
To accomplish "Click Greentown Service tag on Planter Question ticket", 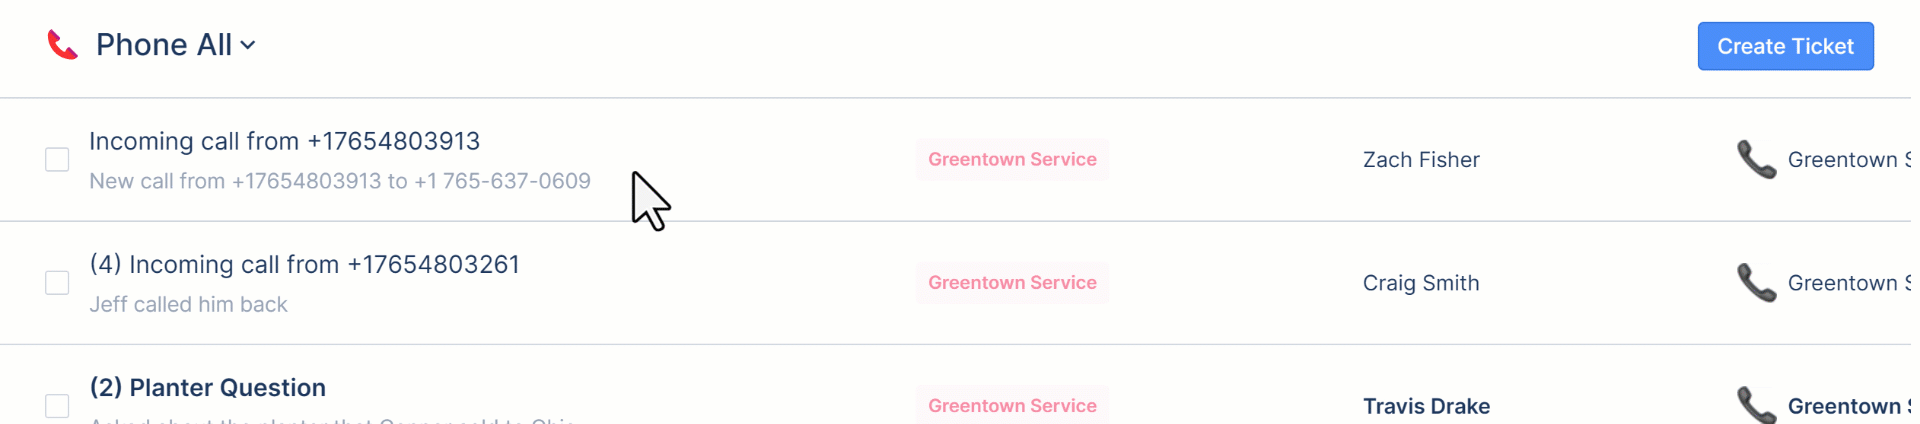I will (1012, 405).
